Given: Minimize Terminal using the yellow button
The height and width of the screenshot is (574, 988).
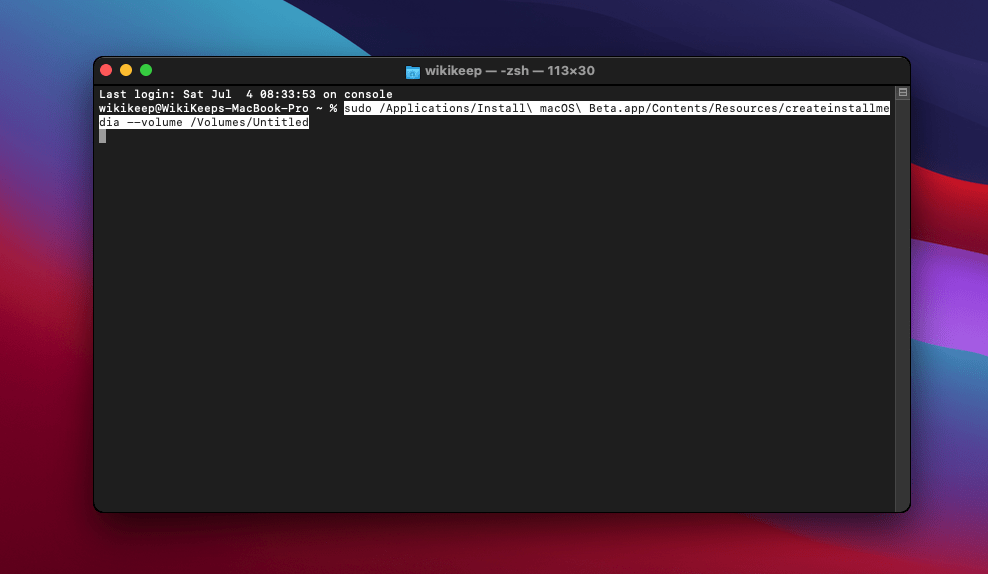Looking at the screenshot, I should coord(126,70).
